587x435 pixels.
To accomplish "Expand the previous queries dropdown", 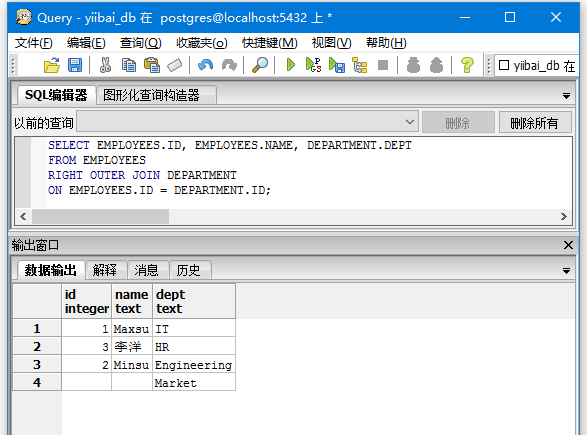I will (410, 122).
